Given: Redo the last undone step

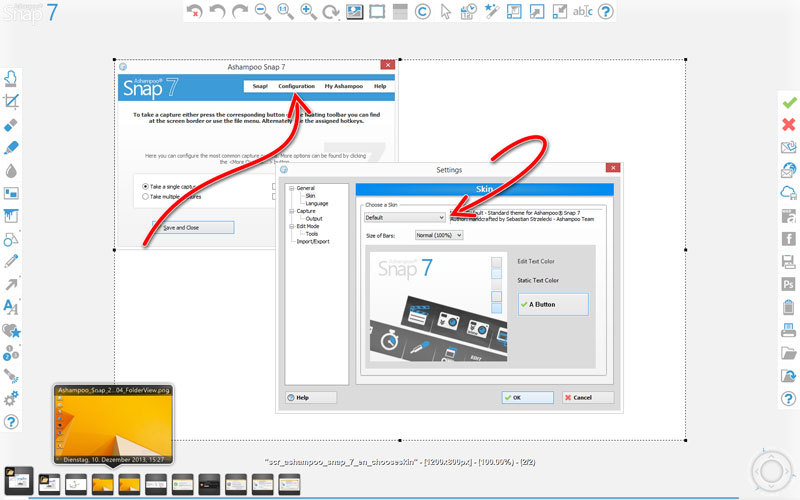Looking at the screenshot, I should (x=240, y=11).
